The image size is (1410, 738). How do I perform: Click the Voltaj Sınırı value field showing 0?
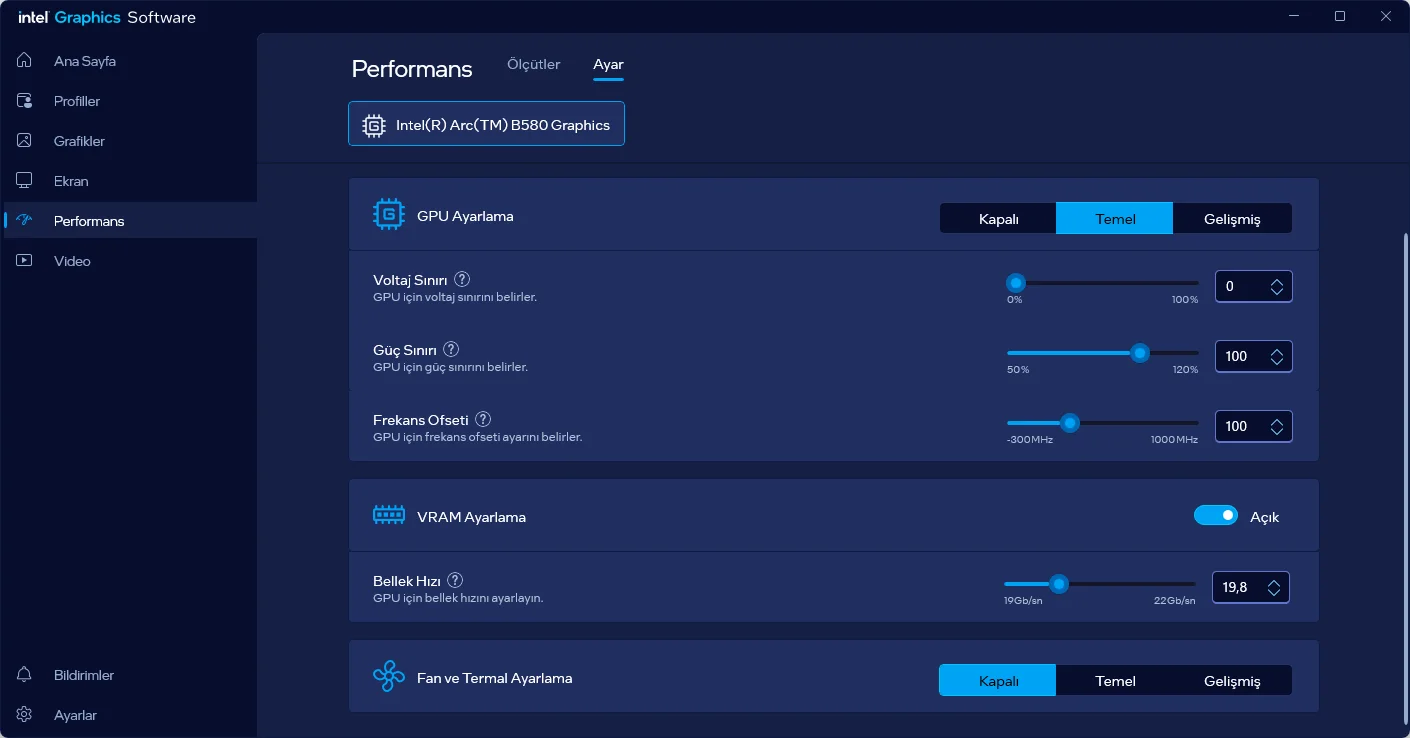(x=1254, y=287)
